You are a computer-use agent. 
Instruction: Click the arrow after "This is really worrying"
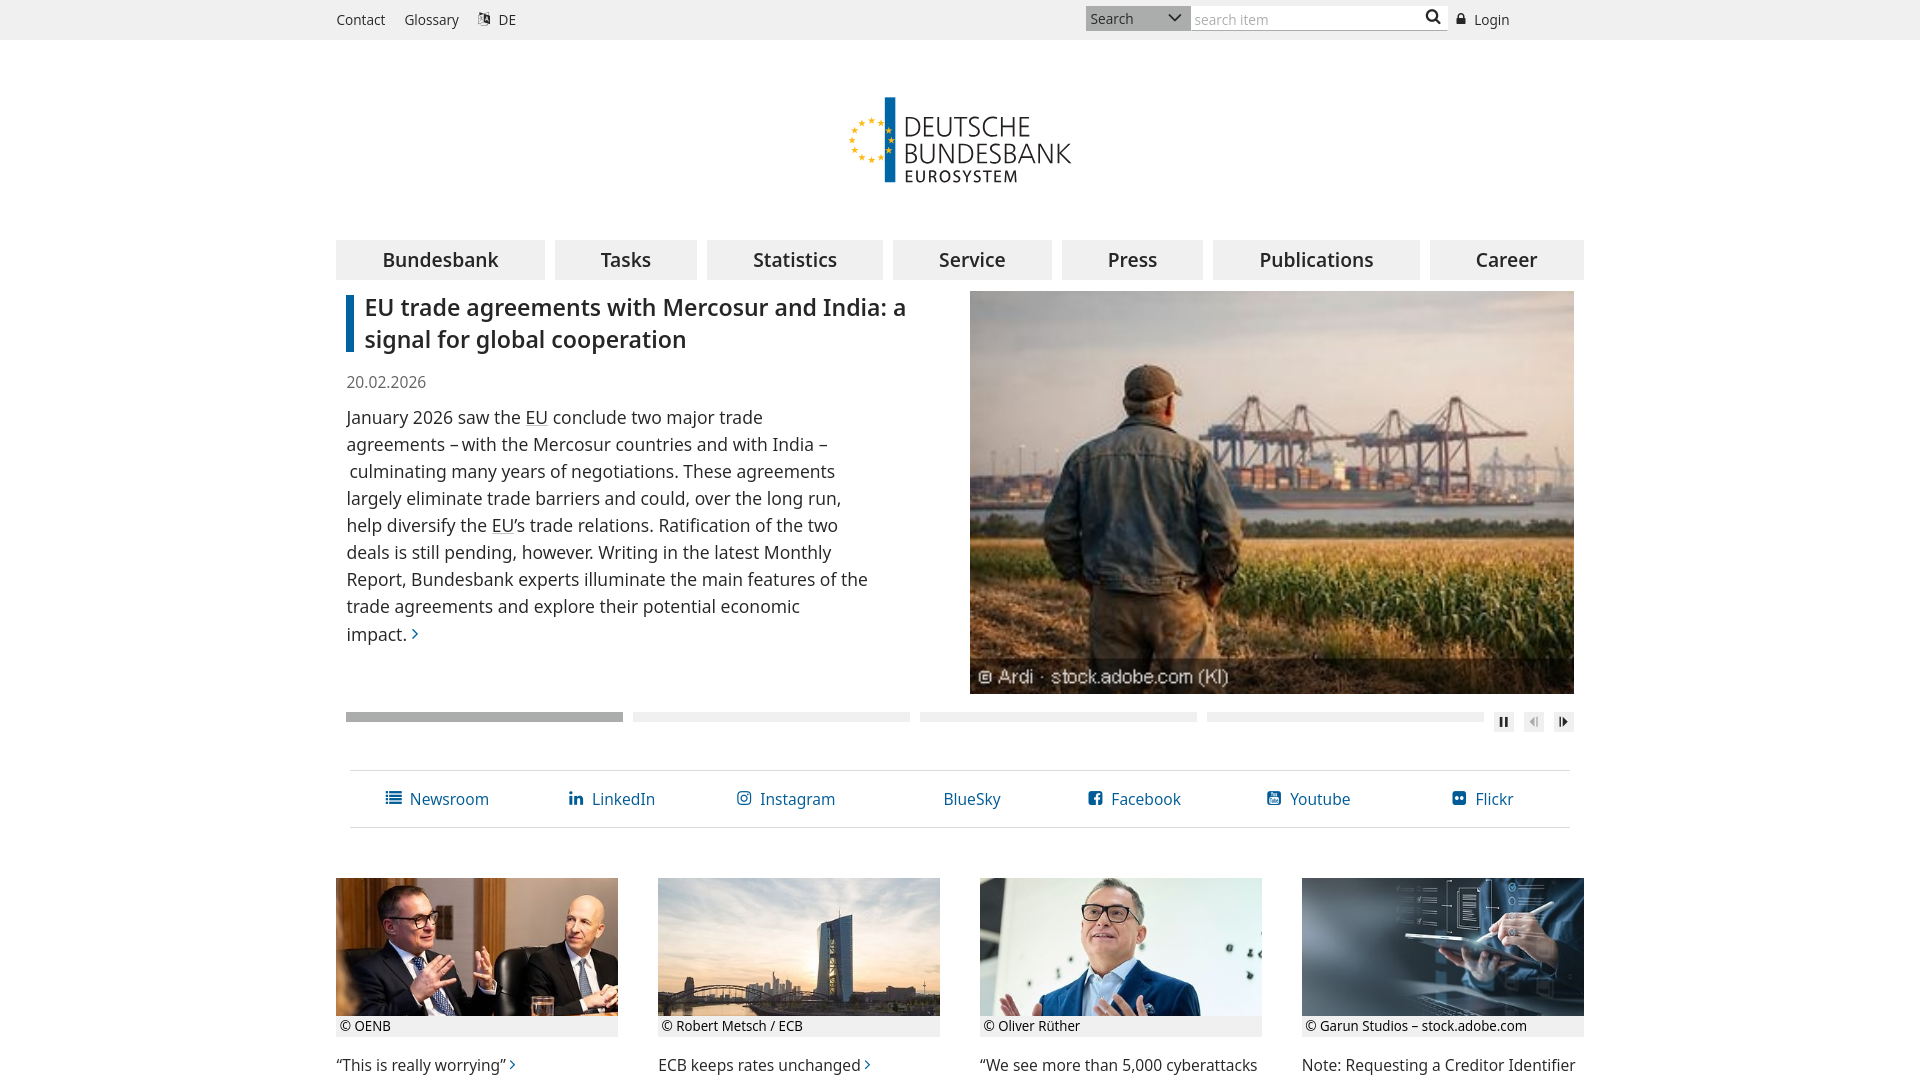coord(513,1065)
